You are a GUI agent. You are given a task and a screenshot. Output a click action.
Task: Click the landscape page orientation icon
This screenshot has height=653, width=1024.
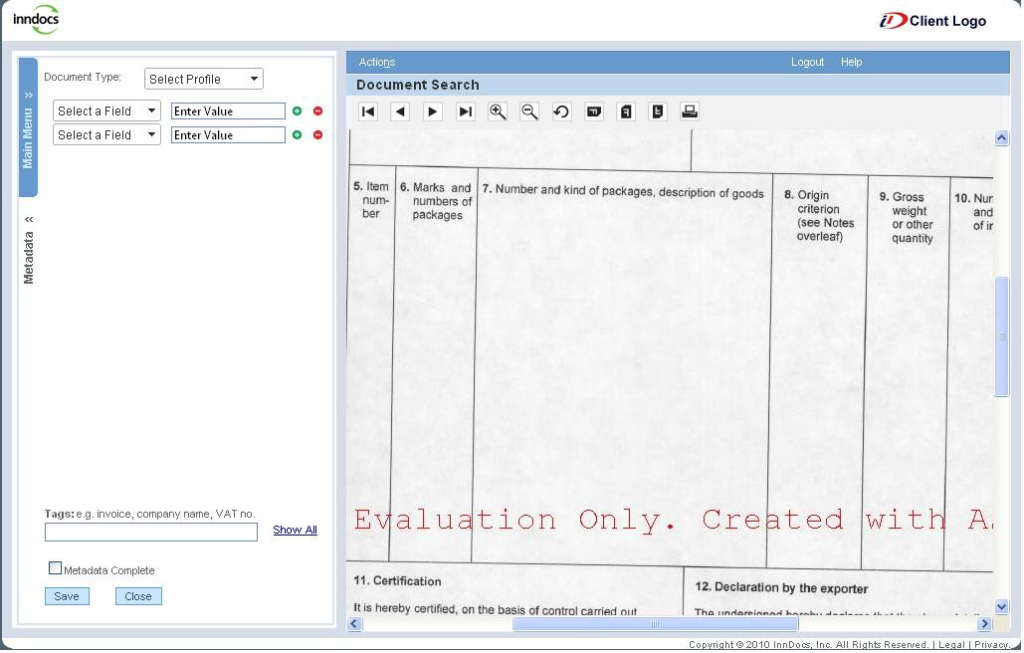(x=594, y=112)
